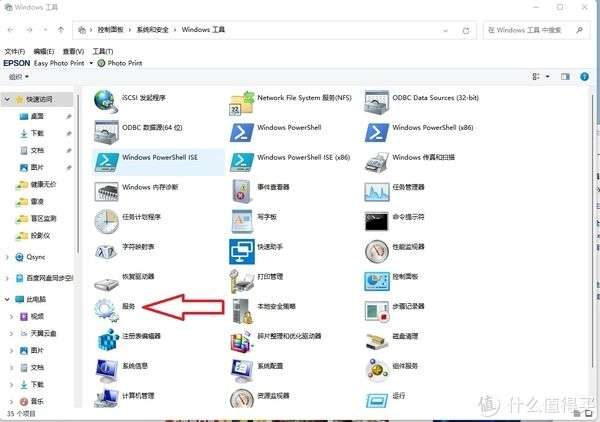Open Windows 传真和扫描
Image resolution: width=600 pixels, height=422 pixels.
(x=410, y=162)
